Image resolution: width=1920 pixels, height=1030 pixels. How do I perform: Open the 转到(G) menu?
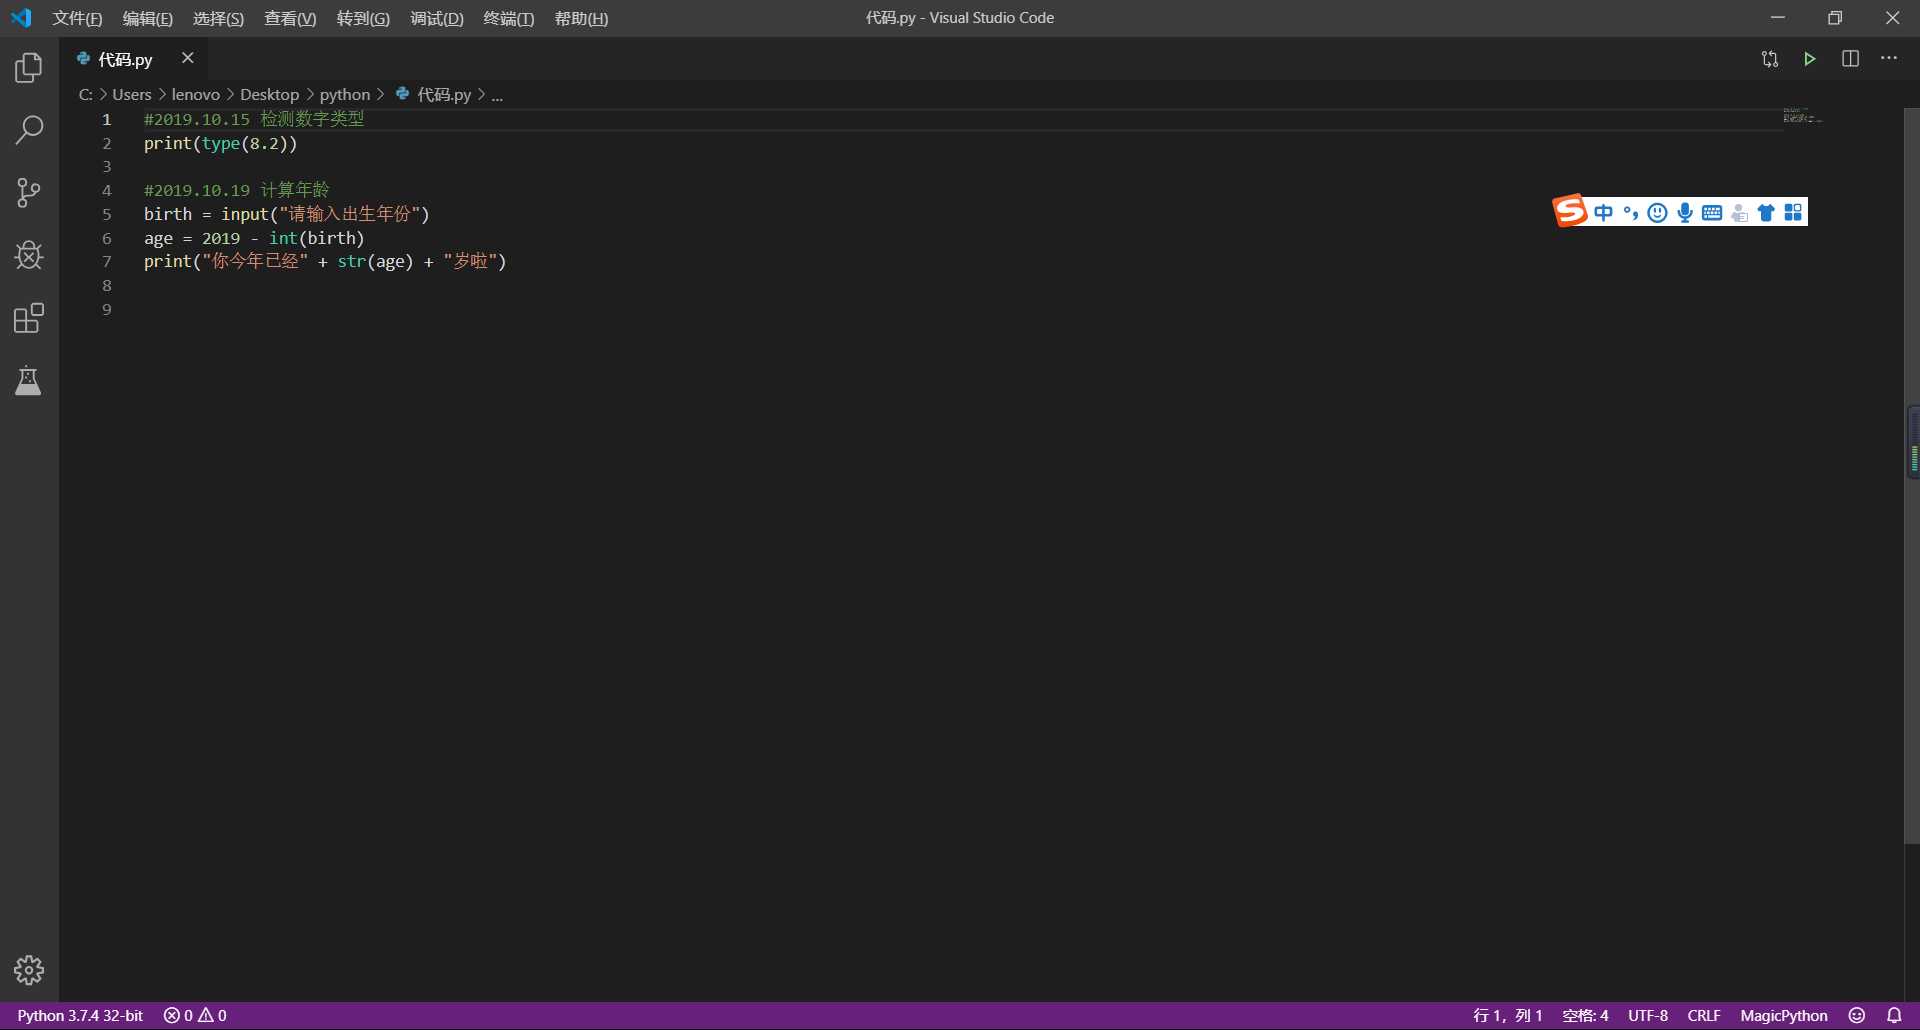363,18
